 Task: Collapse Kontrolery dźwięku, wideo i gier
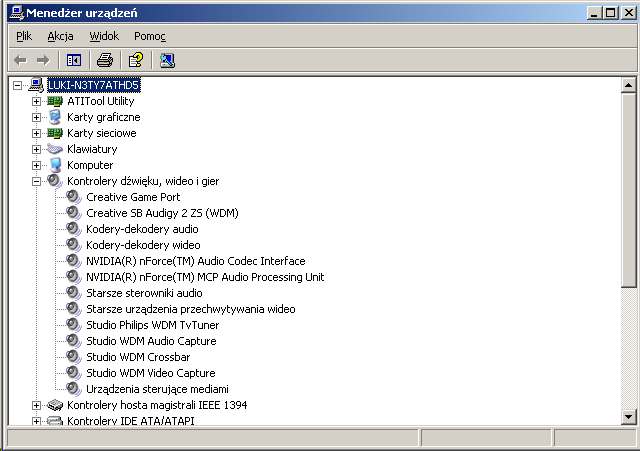pos(36,181)
